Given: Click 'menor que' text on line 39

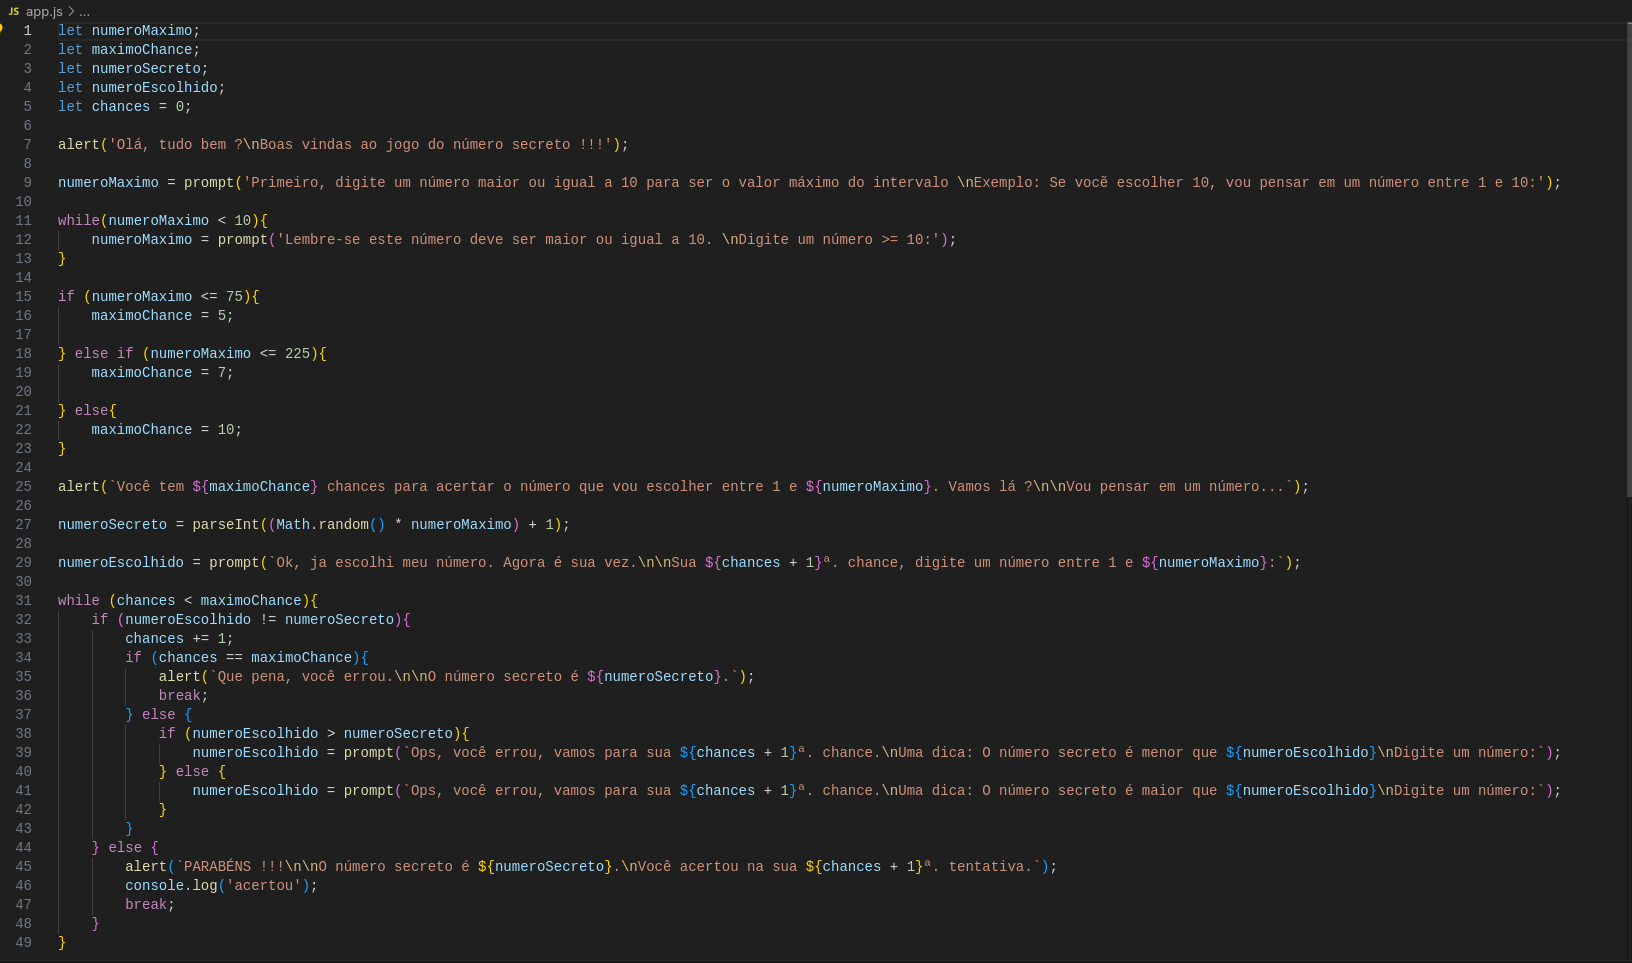Looking at the screenshot, I should click(x=1179, y=753).
